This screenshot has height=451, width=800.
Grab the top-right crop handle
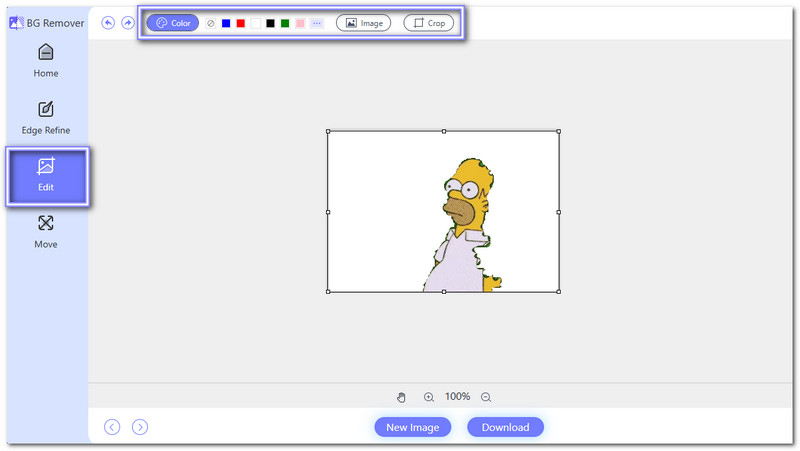[x=559, y=132]
